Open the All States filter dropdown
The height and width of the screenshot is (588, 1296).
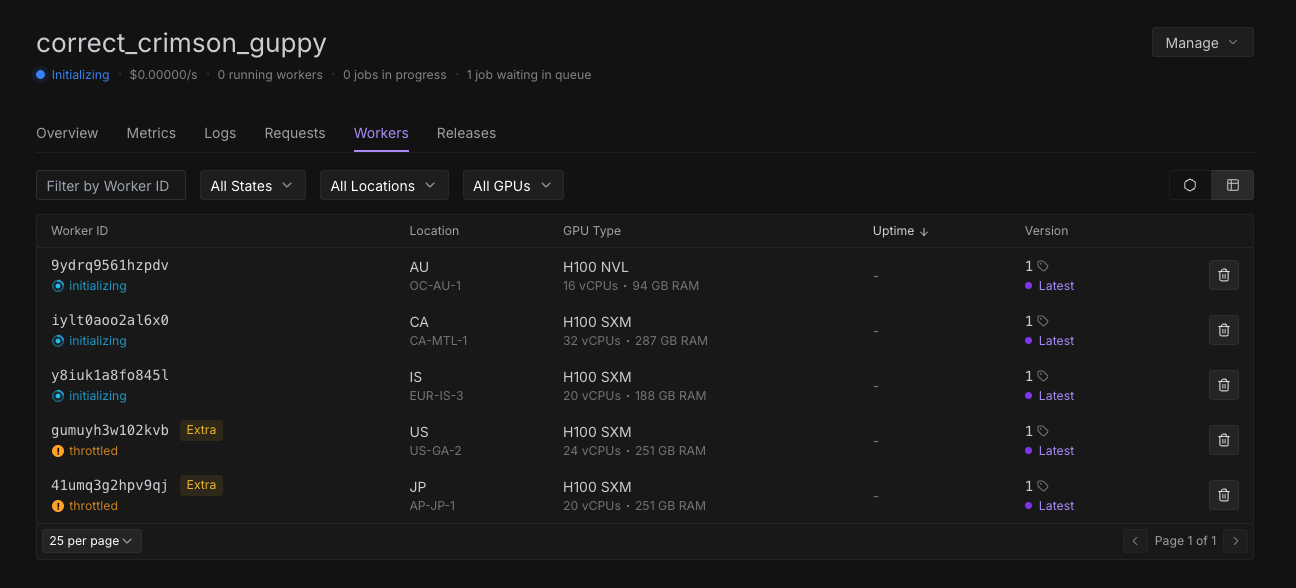click(x=253, y=186)
